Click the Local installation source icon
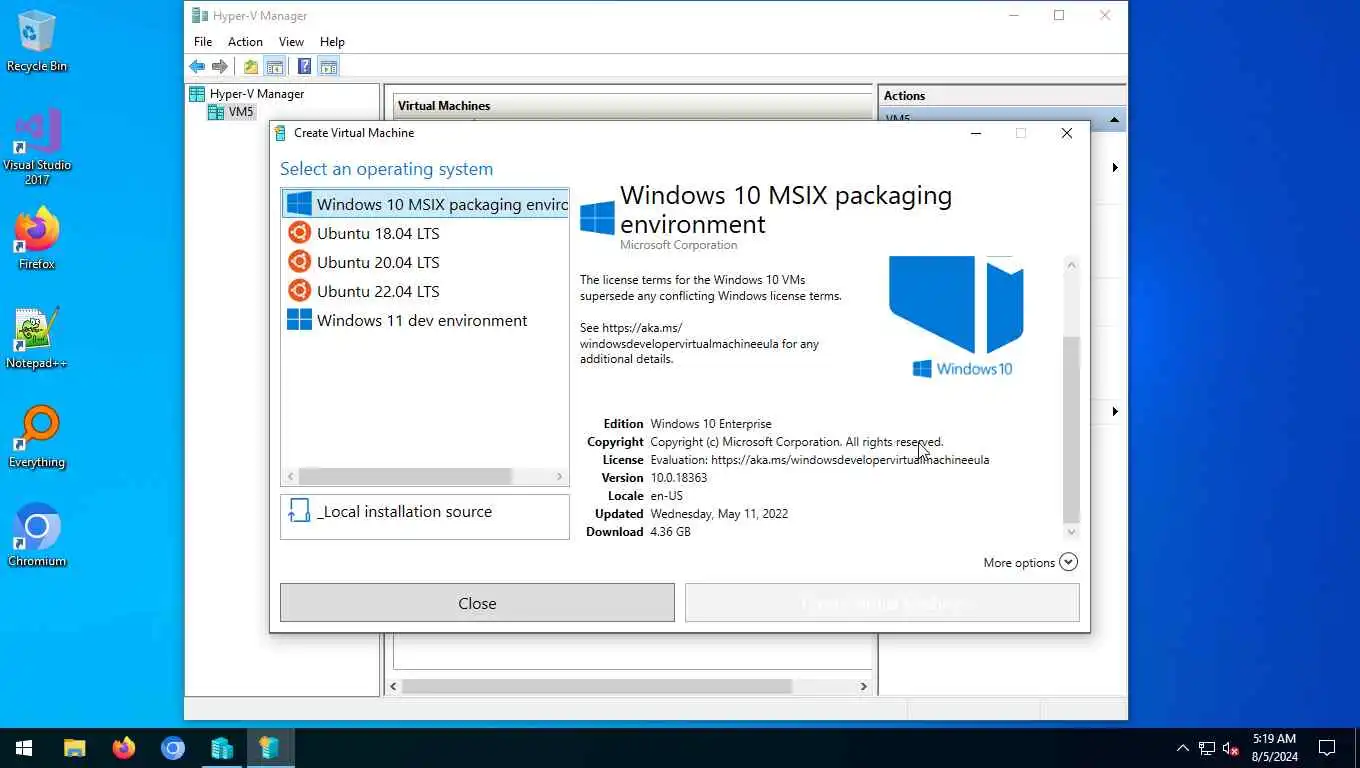The height and width of the screenshot is (768, 1360). click(x=298, y=511)
